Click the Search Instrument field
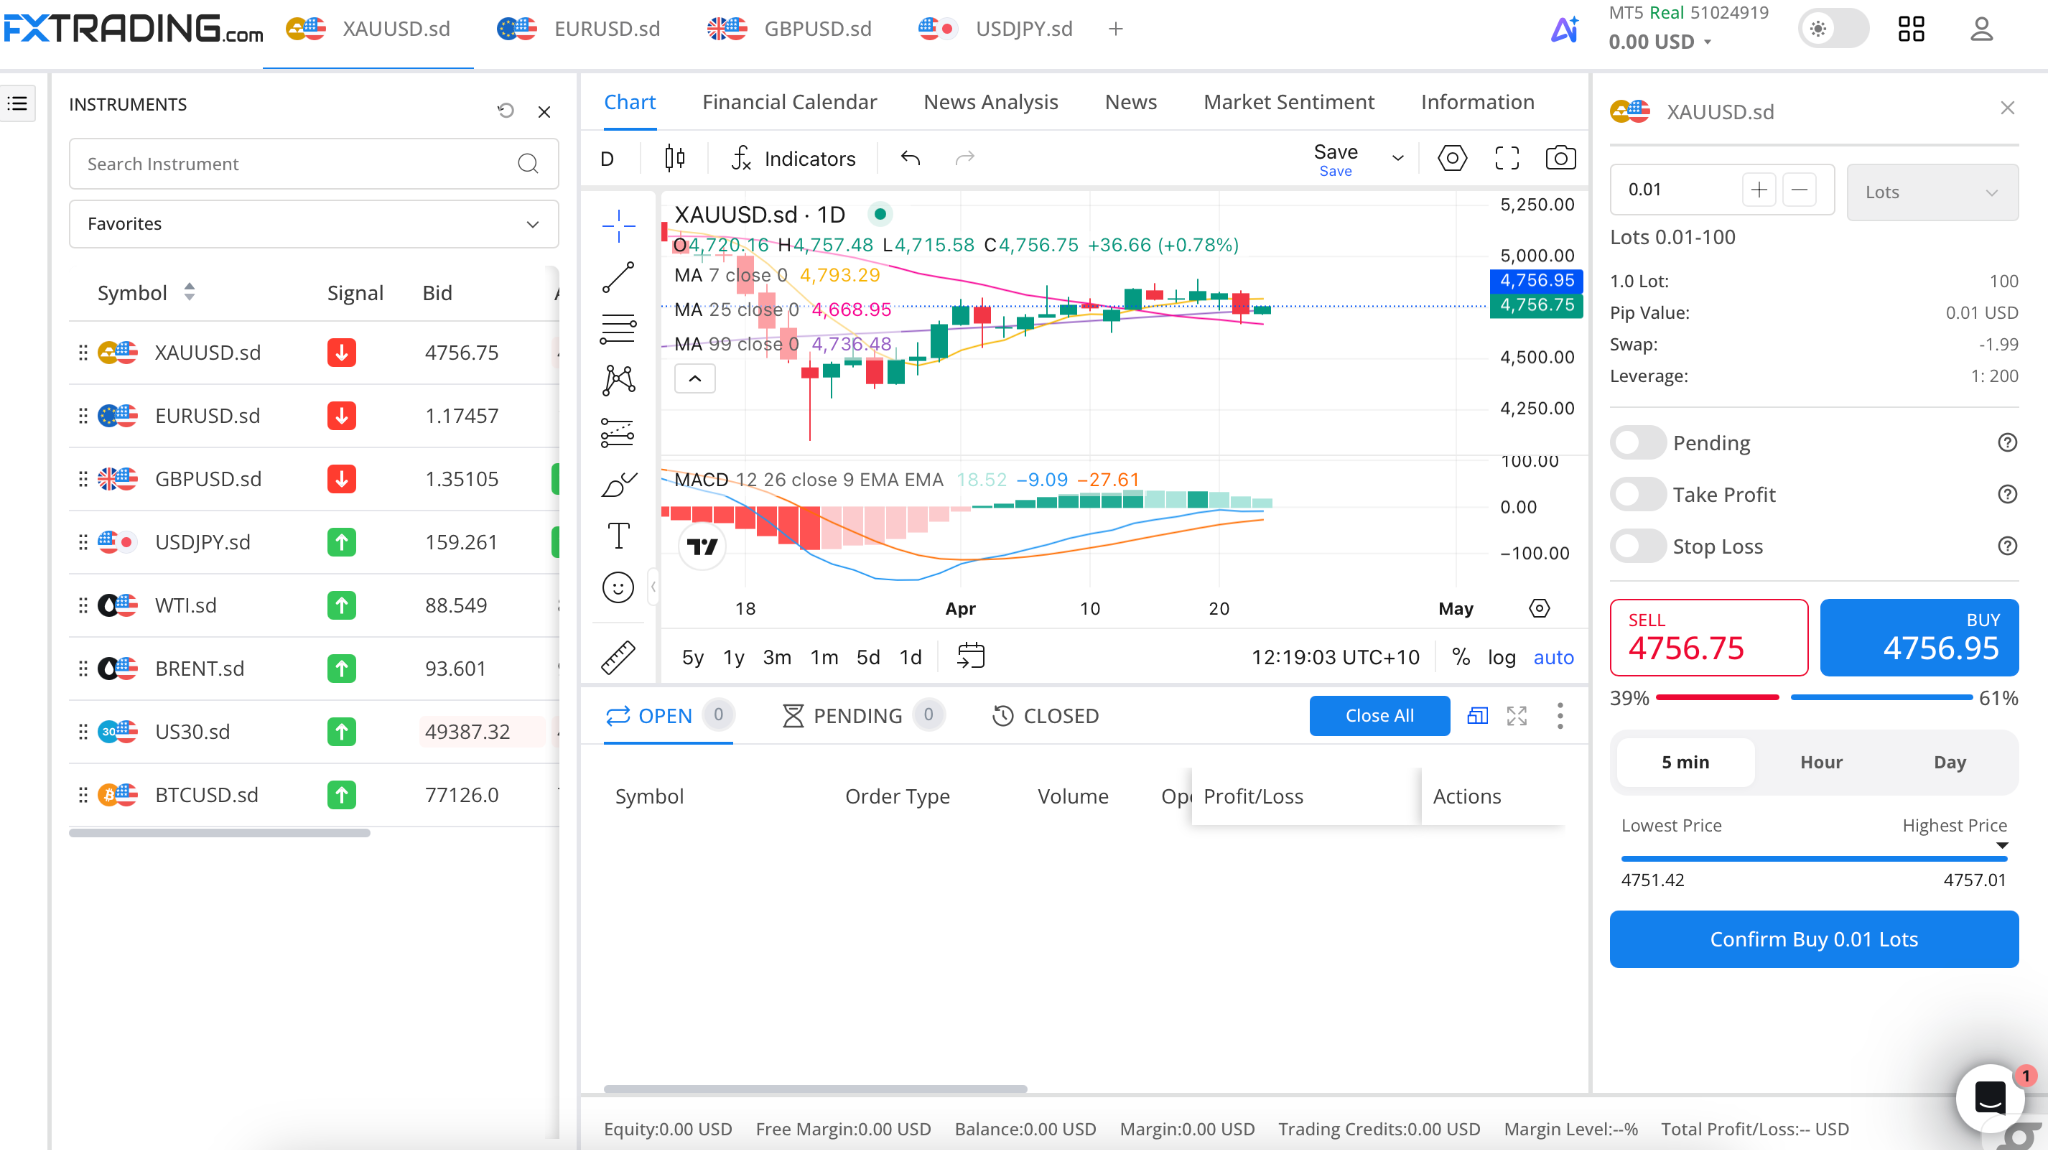 click(314, 164)
